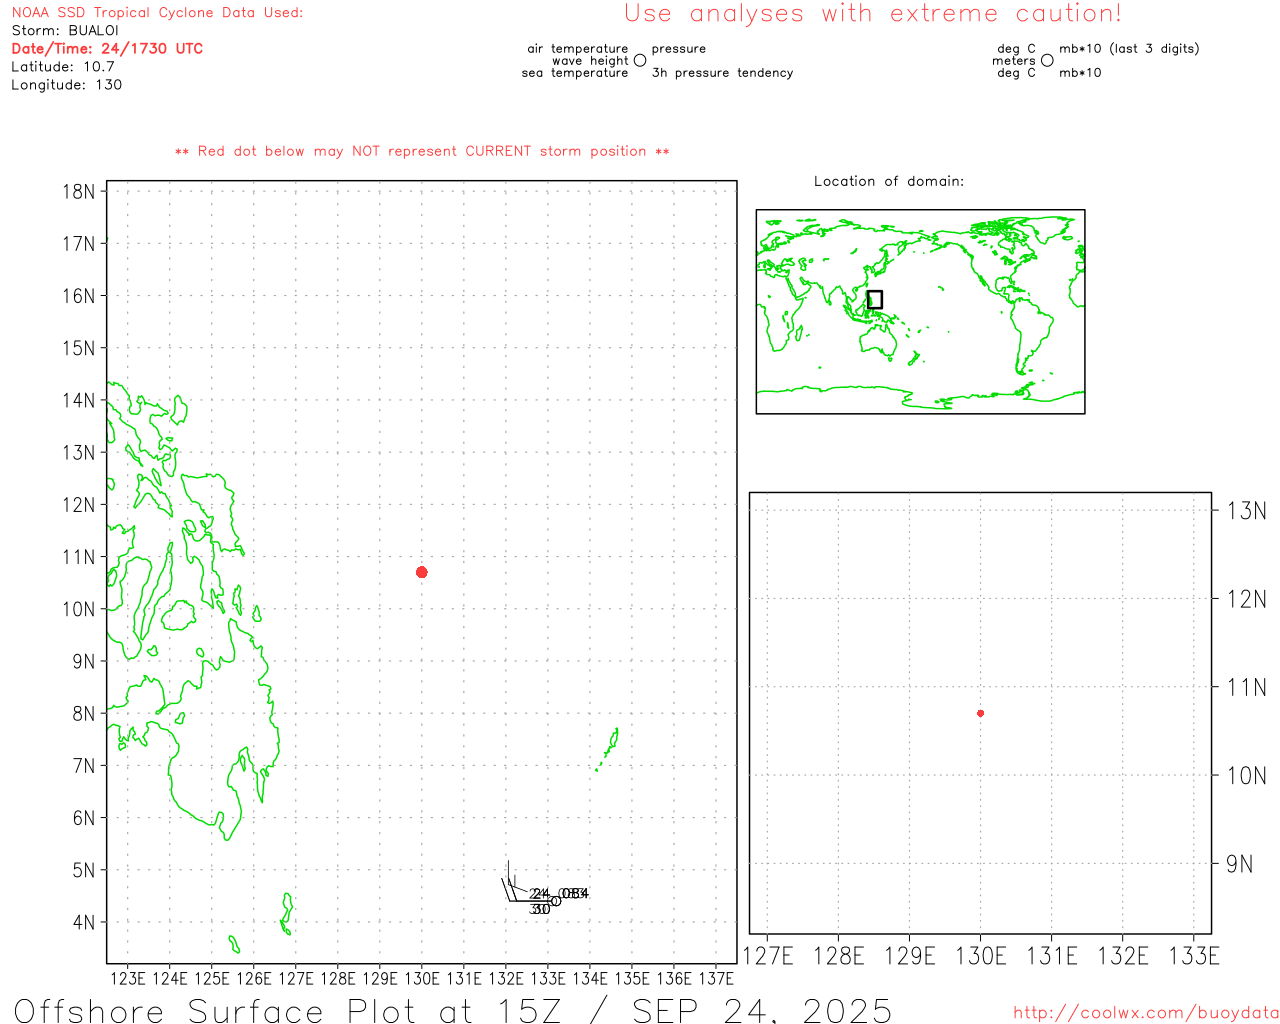Click the red storm dot on main map

click(422, 572)
